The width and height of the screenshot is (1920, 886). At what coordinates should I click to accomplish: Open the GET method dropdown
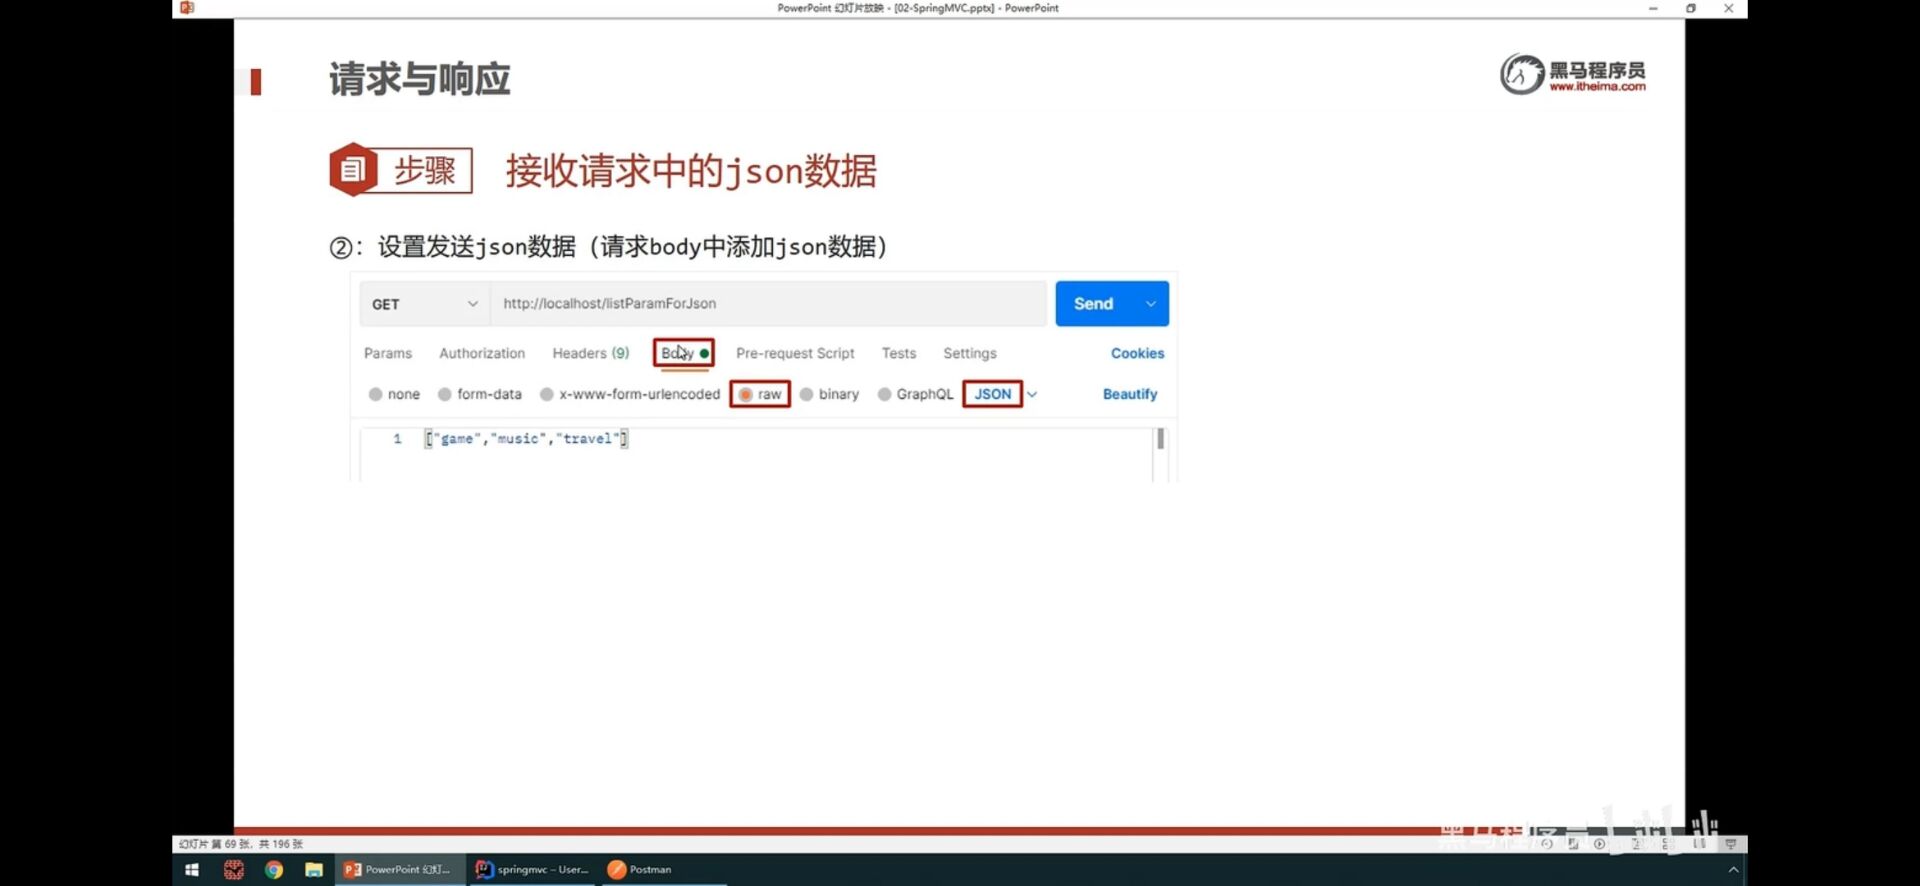424,304
